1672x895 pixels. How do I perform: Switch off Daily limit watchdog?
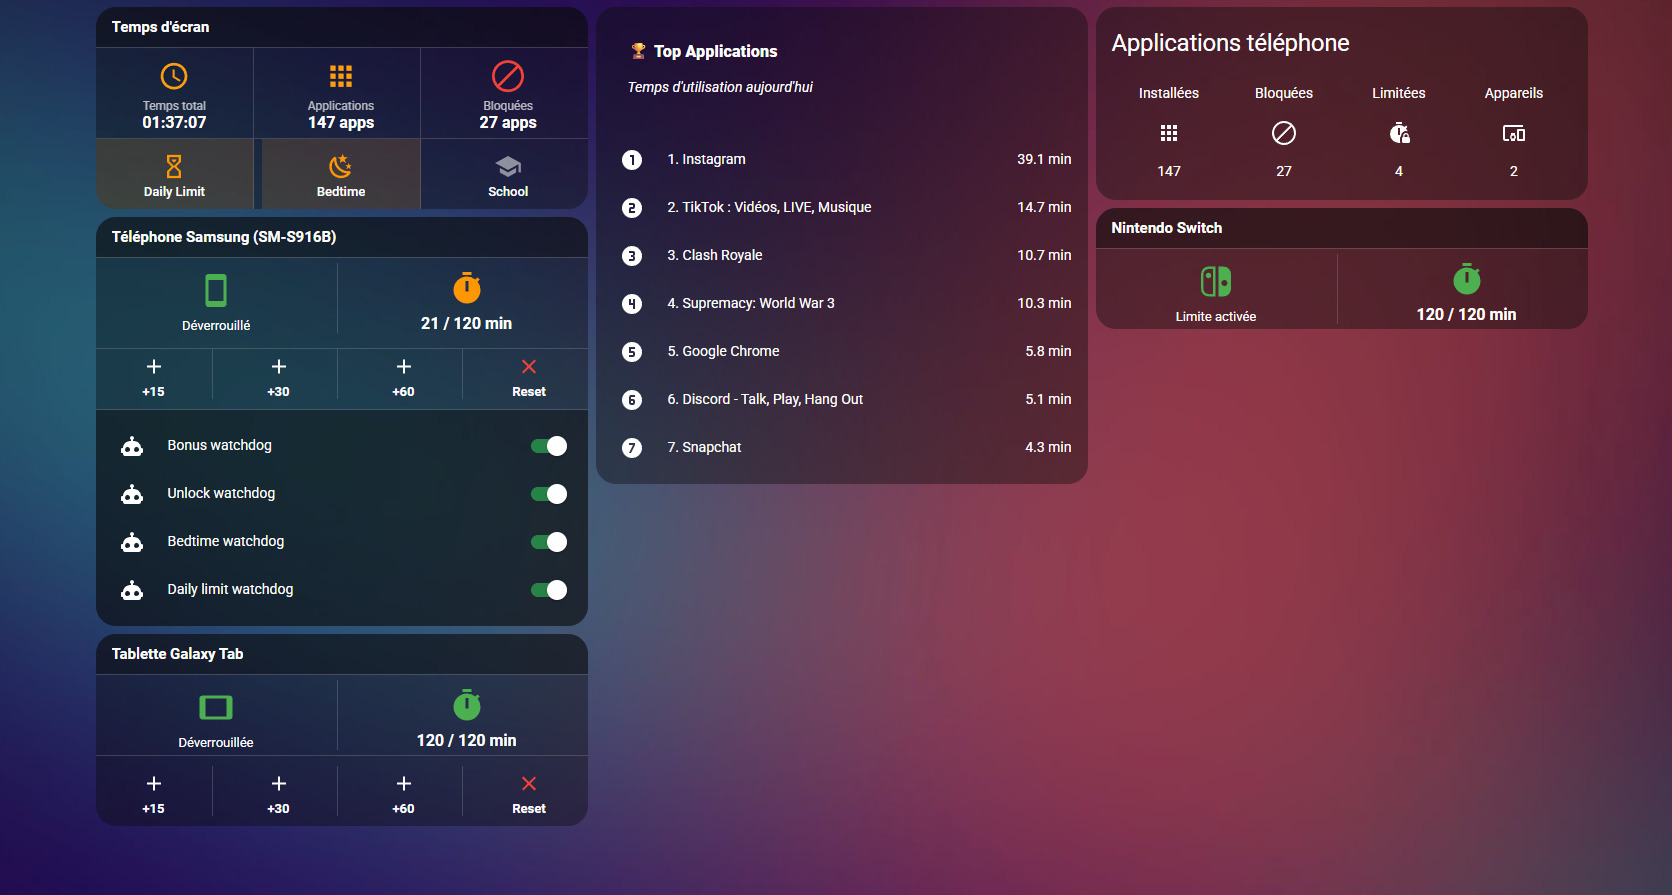click(x=549, y=590)
